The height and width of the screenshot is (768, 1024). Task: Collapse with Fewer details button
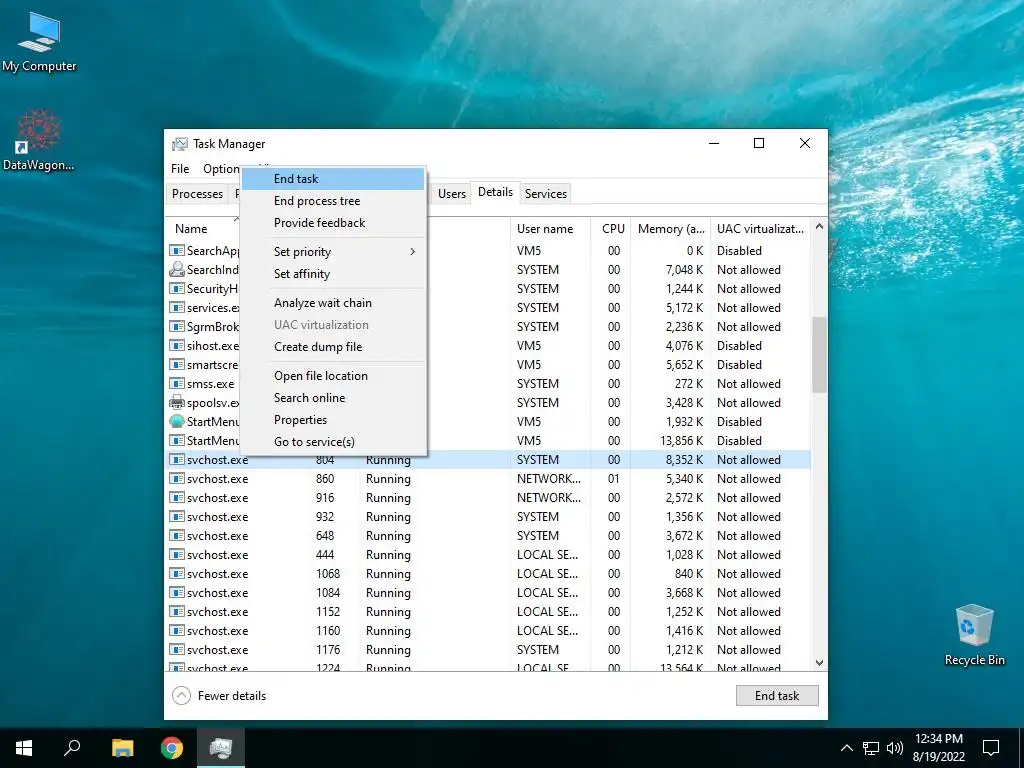219,696
